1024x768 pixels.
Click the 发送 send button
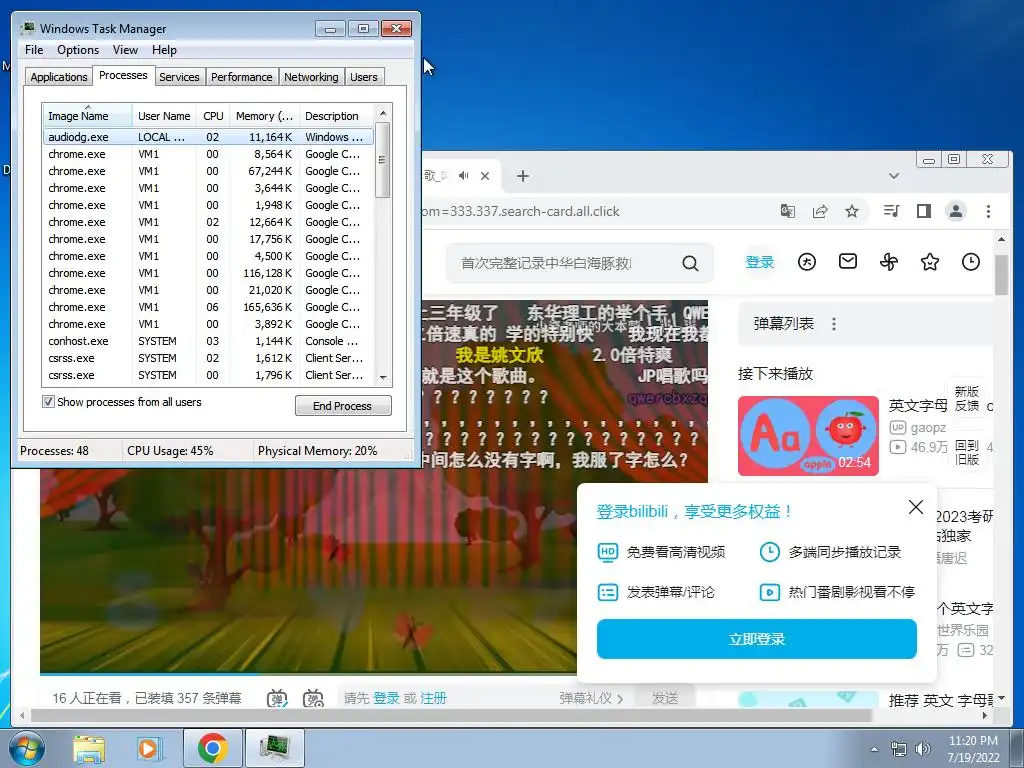[x=665, y=698]
